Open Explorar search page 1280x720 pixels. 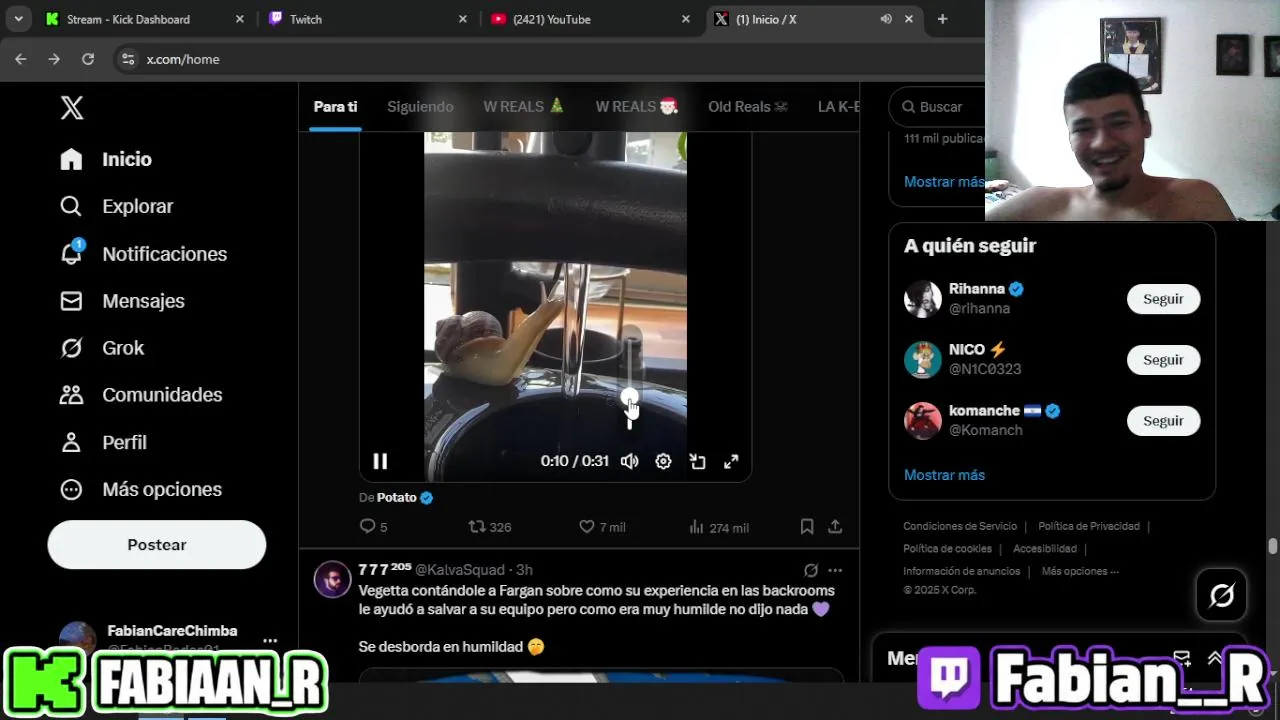click(x=116, y=206)
